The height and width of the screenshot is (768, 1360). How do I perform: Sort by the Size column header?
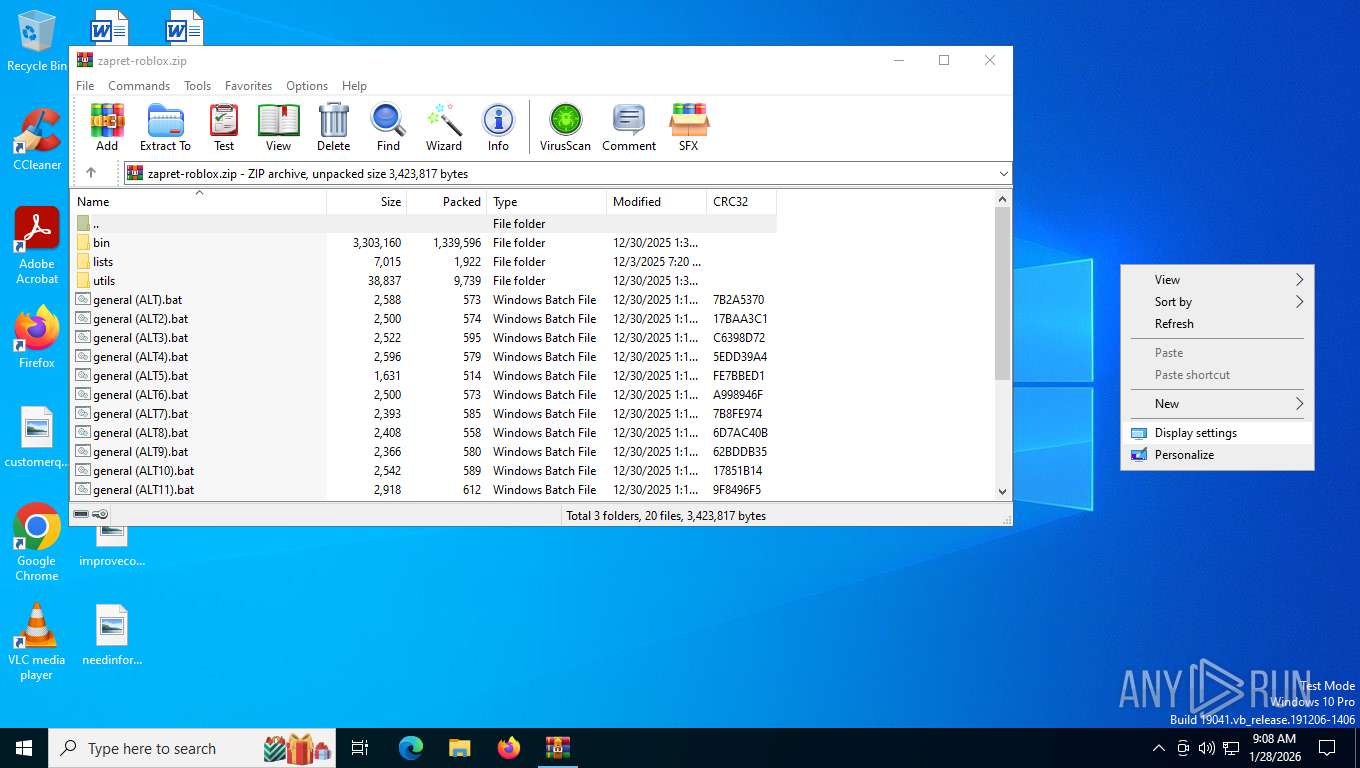click(x=366, y=202)
